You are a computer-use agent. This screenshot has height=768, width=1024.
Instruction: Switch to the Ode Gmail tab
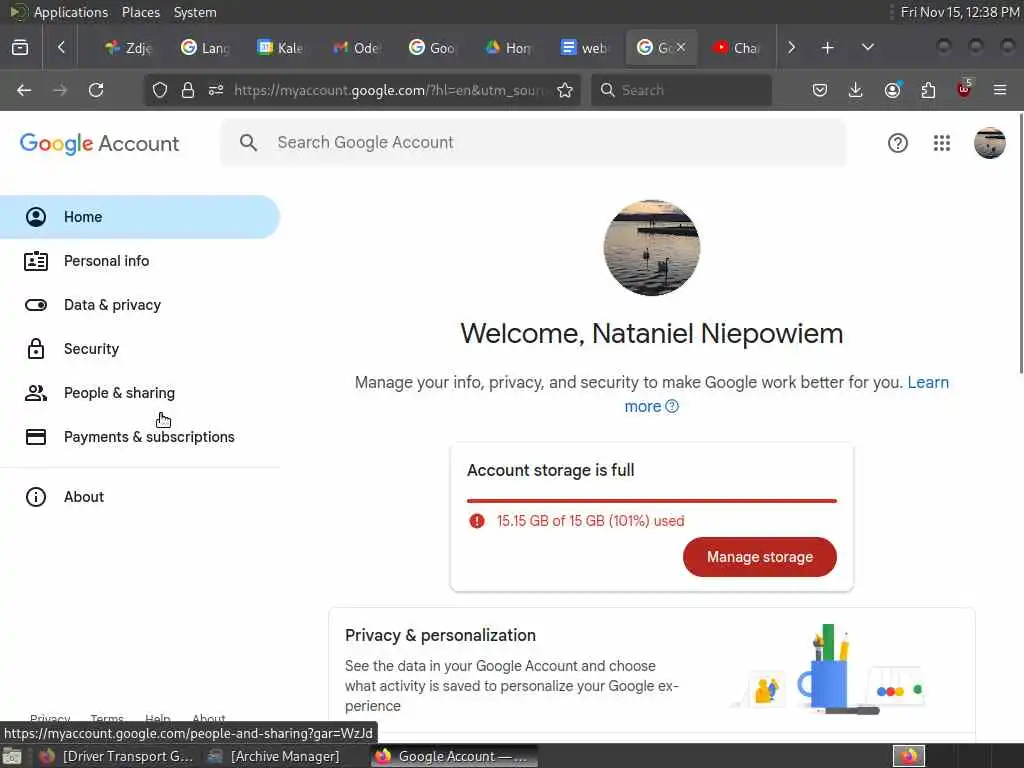(x=356, y=48)
